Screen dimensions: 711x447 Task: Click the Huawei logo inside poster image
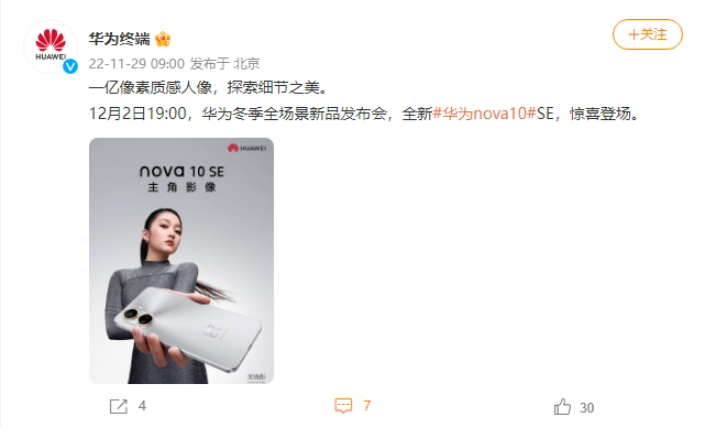point(247,148)
